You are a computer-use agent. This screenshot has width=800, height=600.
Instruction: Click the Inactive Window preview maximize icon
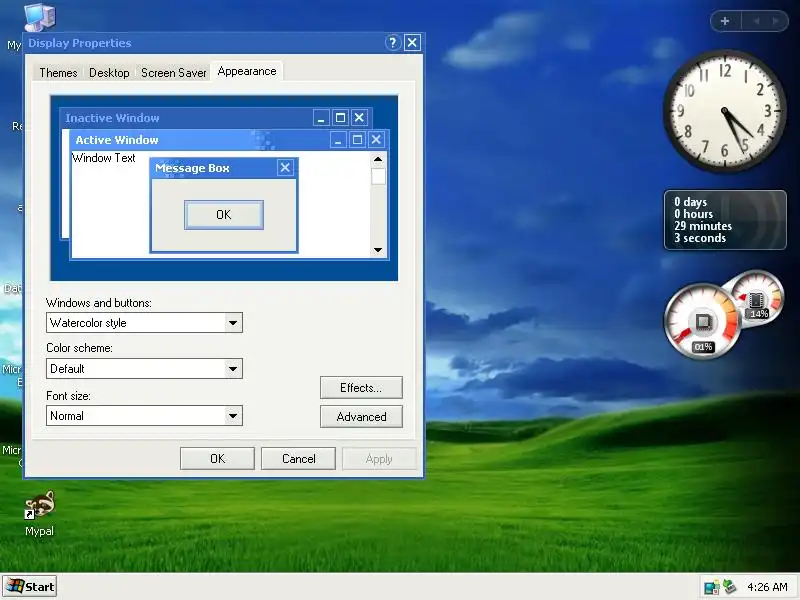tap(340, 118)
